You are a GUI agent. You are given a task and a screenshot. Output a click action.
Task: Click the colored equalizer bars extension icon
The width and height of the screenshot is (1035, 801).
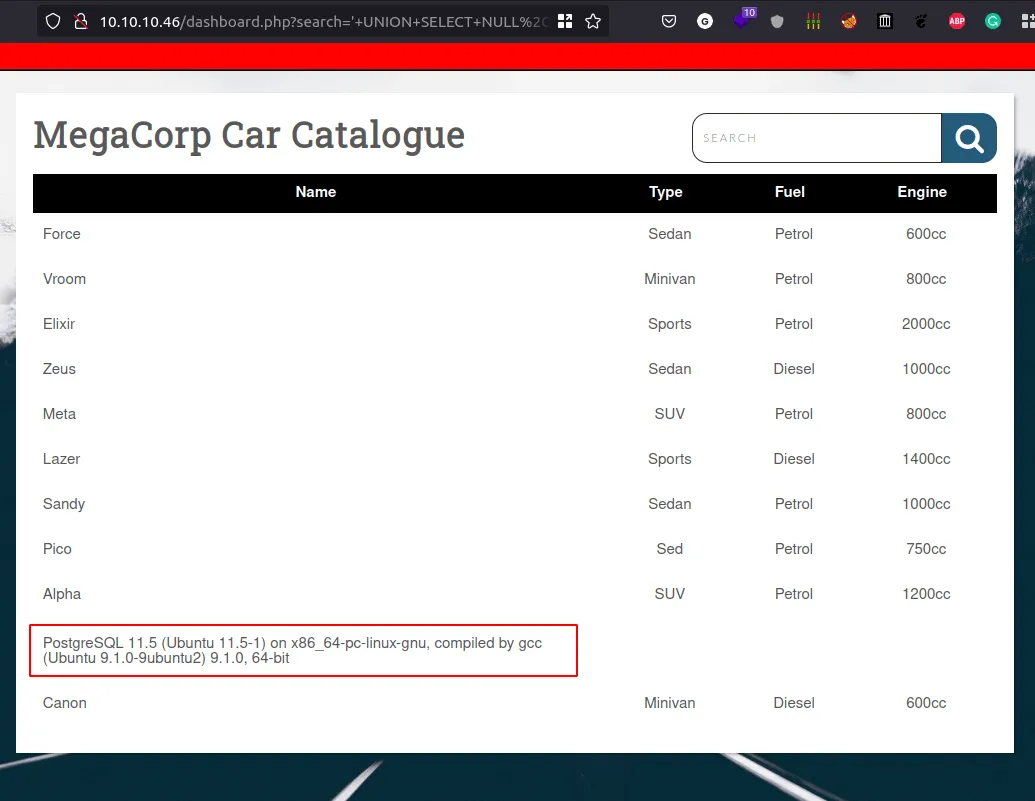(813, 21)
